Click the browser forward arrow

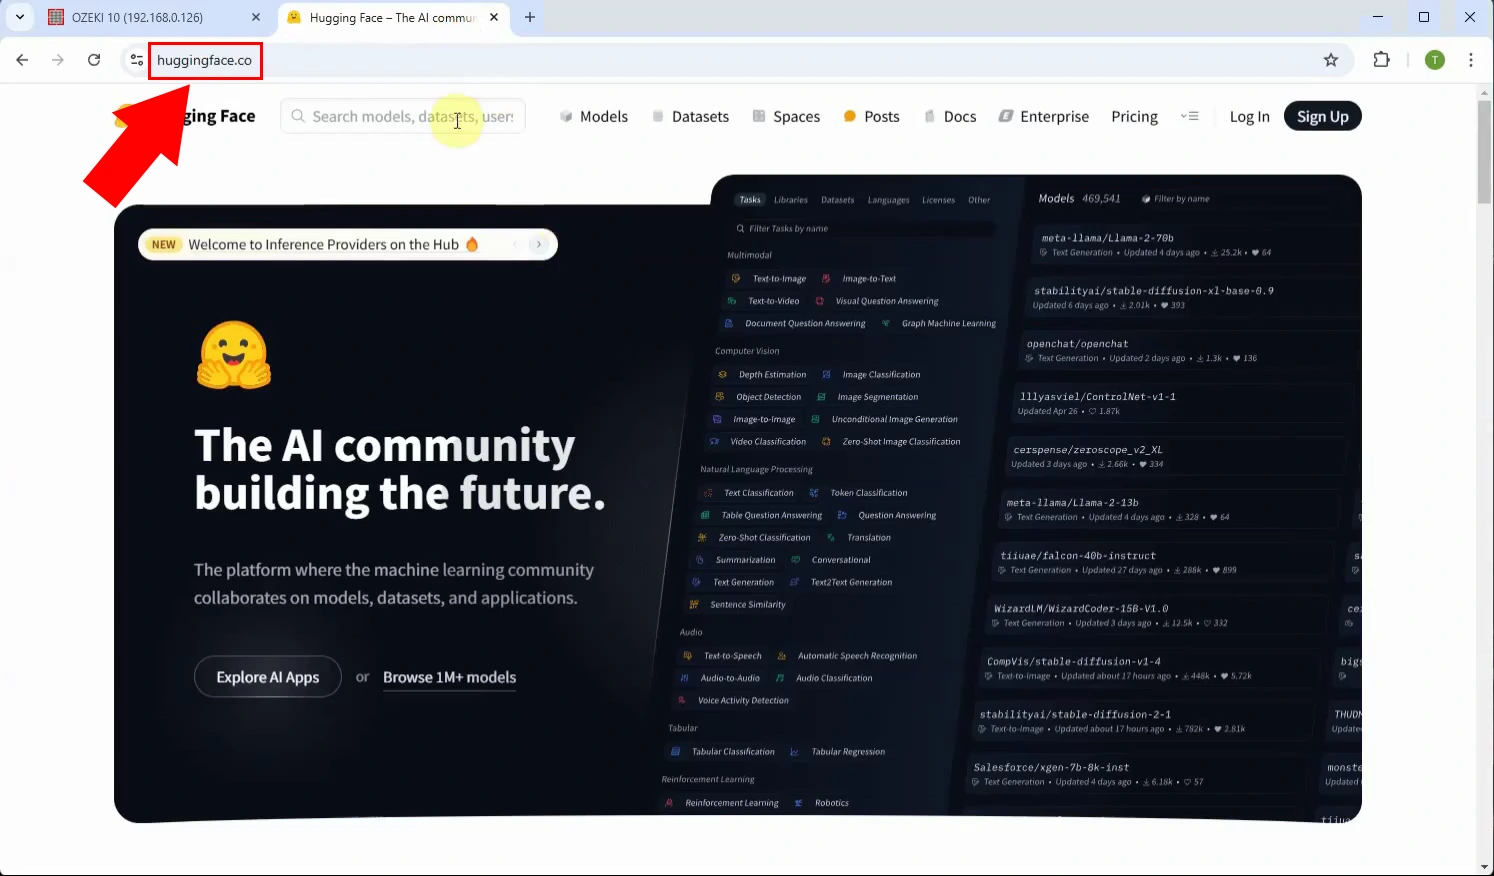point(58,60)
